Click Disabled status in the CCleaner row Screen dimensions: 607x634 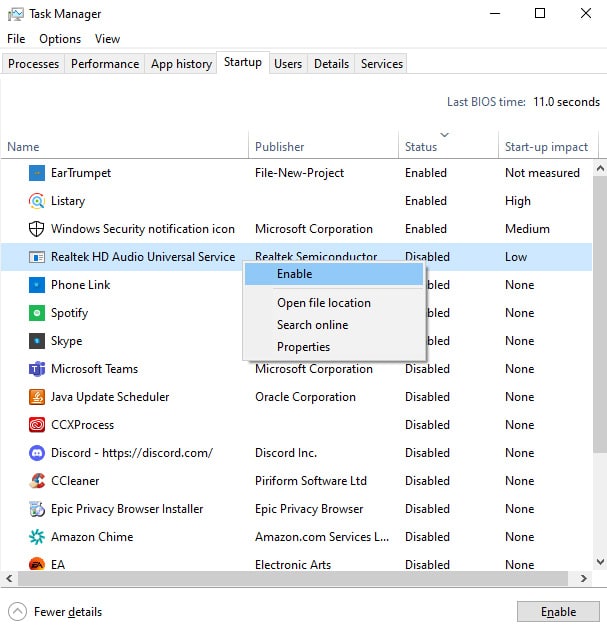click(427, 481)
